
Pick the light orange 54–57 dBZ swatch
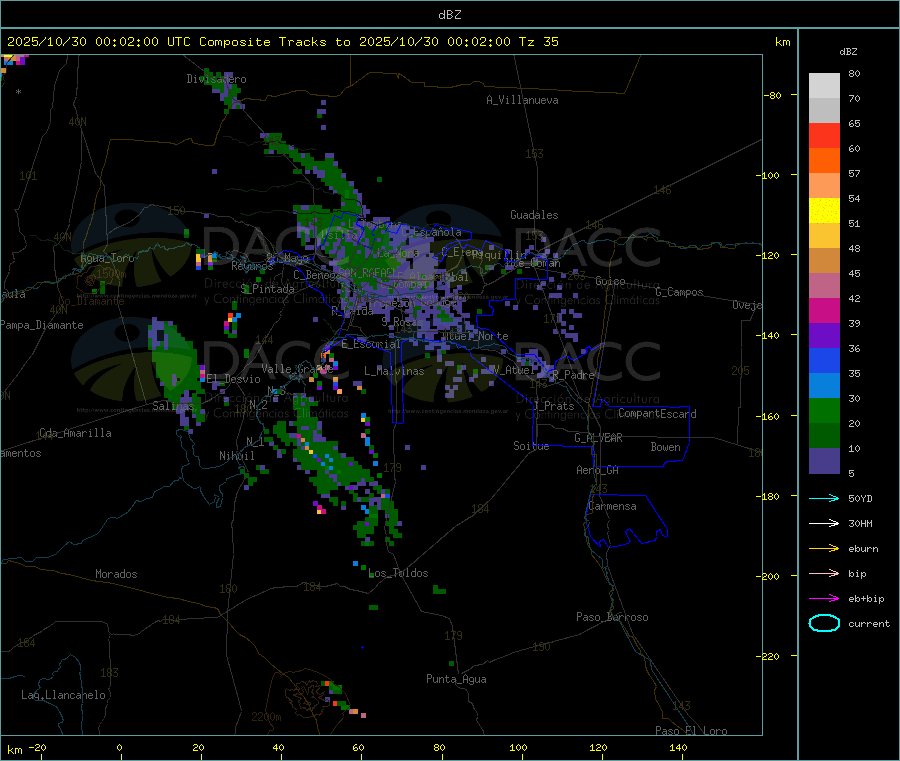click(x=824, y=186)
